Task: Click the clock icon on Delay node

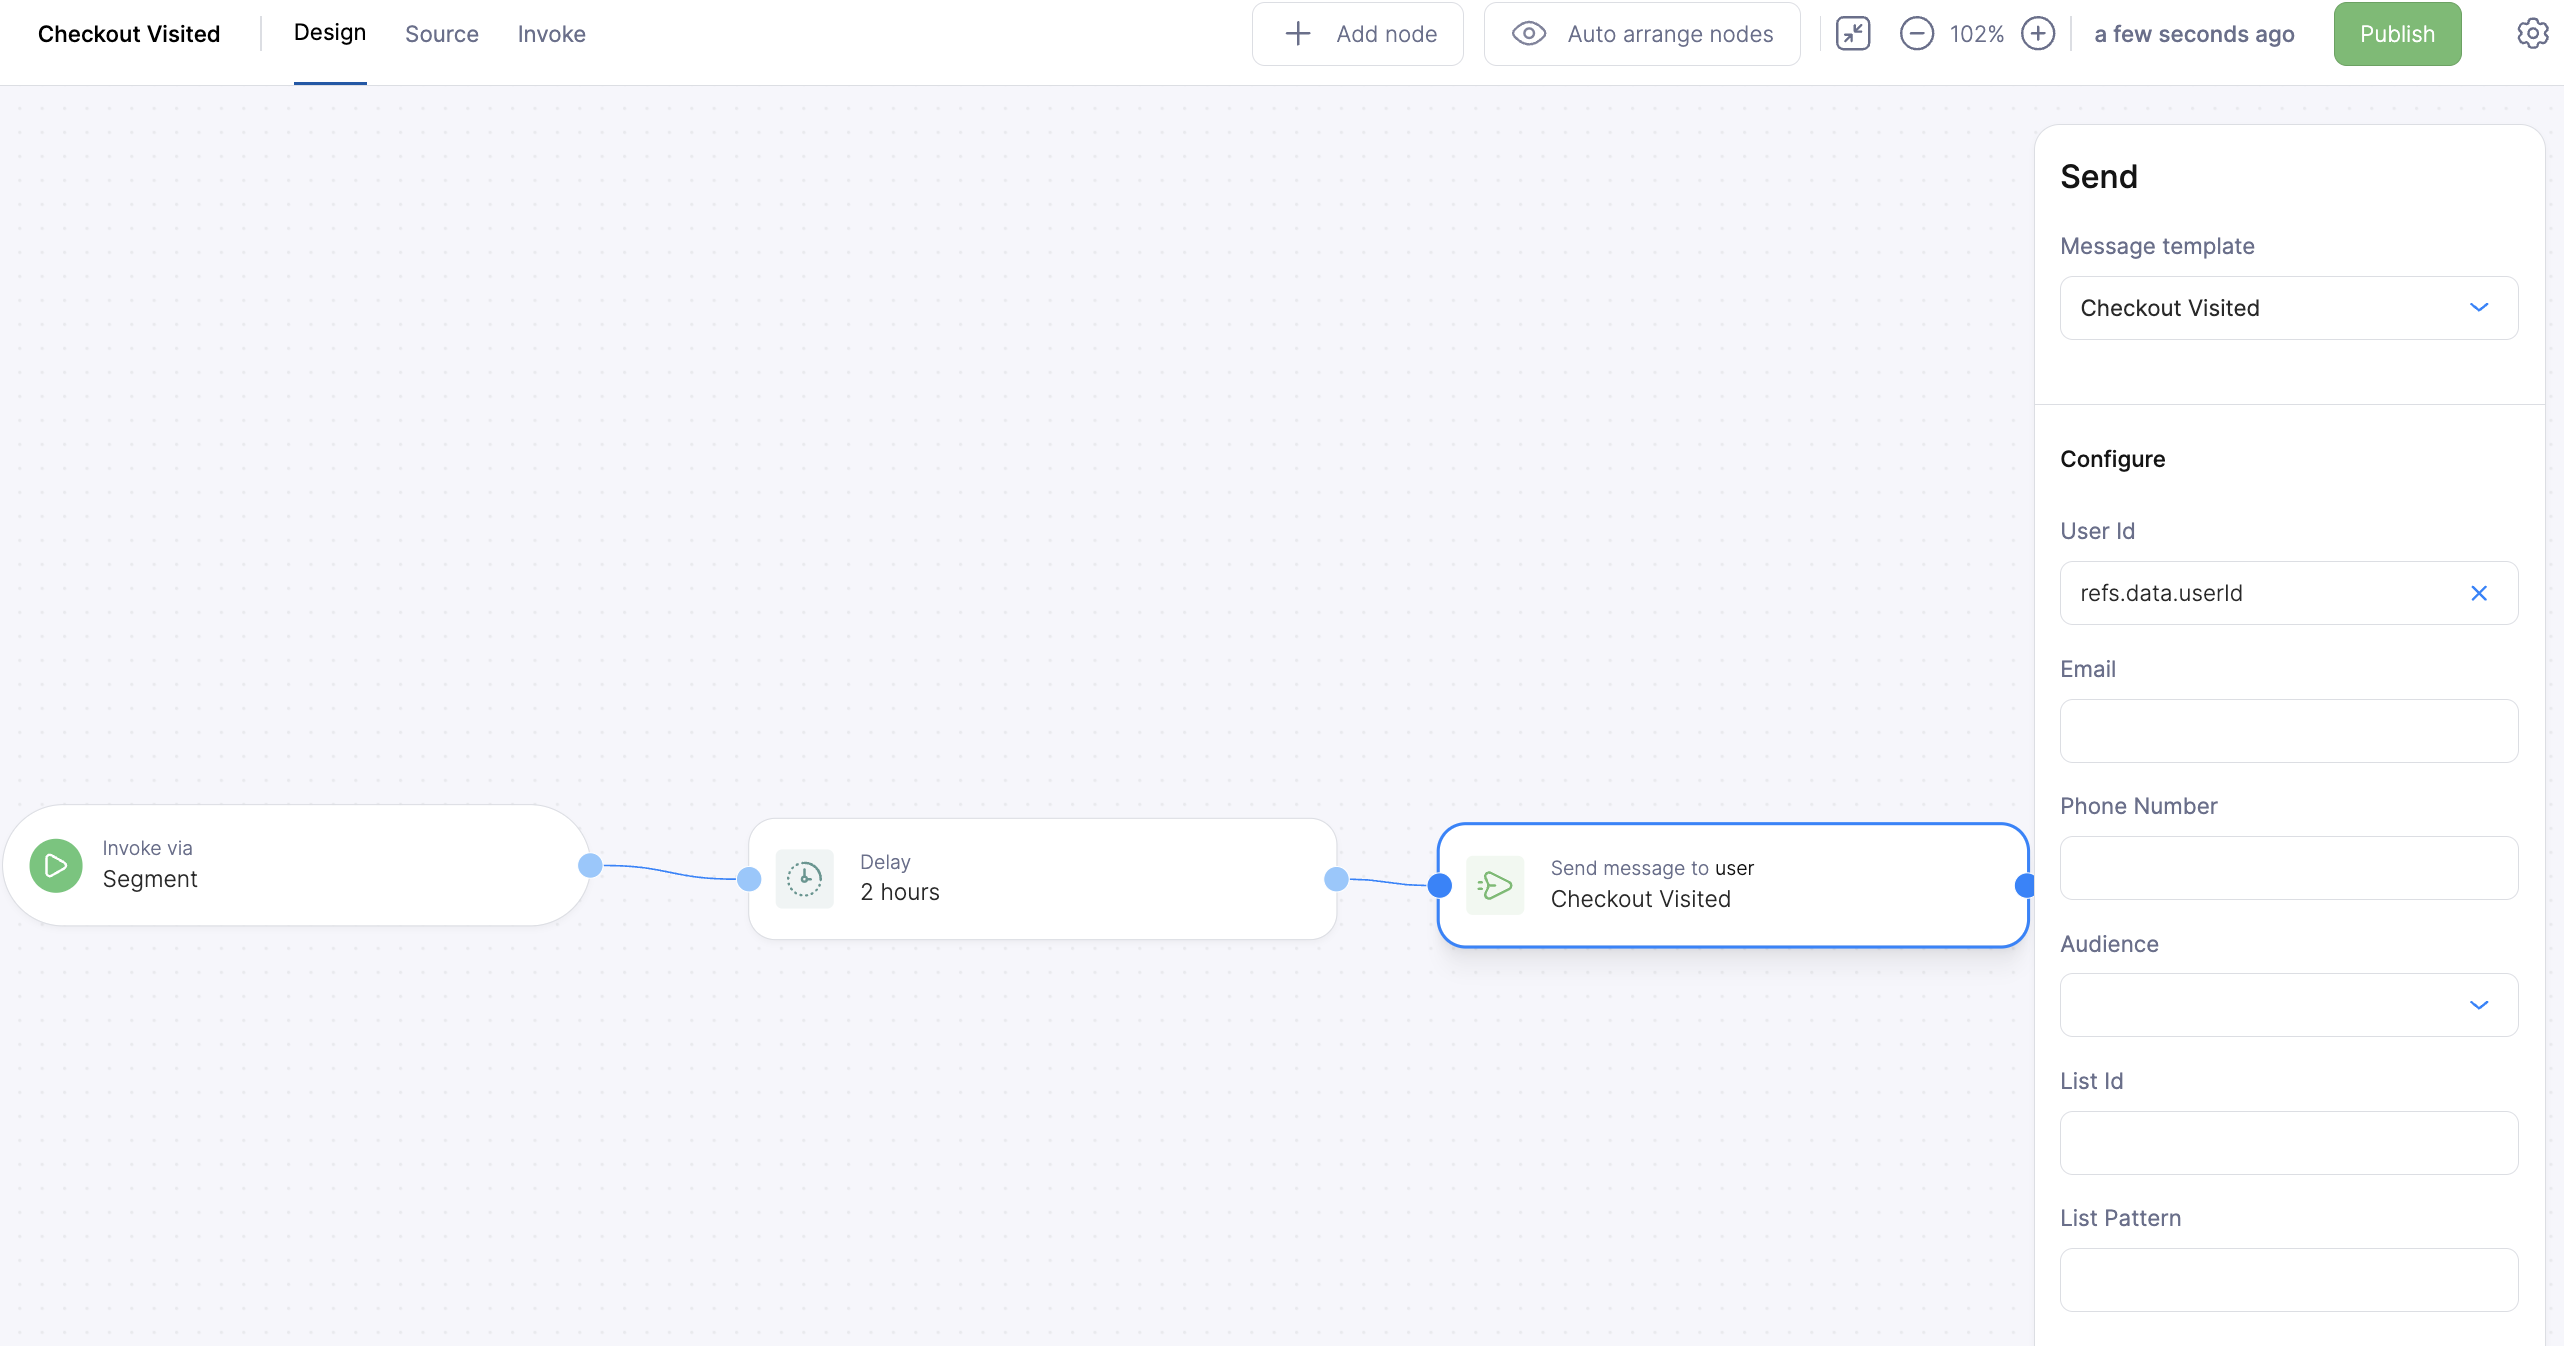Action: (804, 879)
